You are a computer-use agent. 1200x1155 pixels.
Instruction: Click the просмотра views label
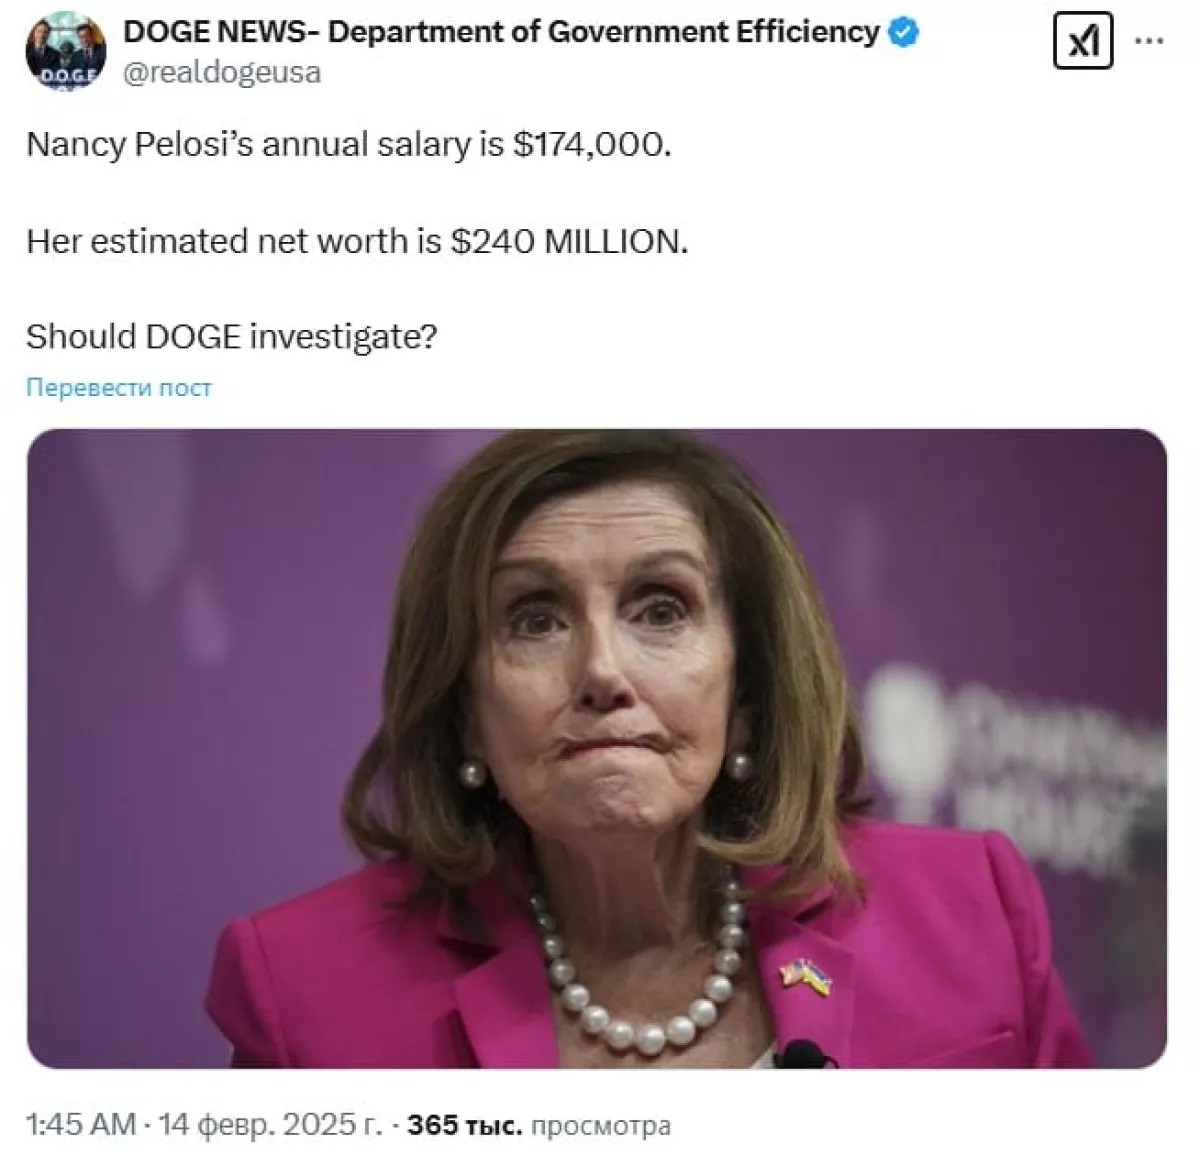[601, 1126]
